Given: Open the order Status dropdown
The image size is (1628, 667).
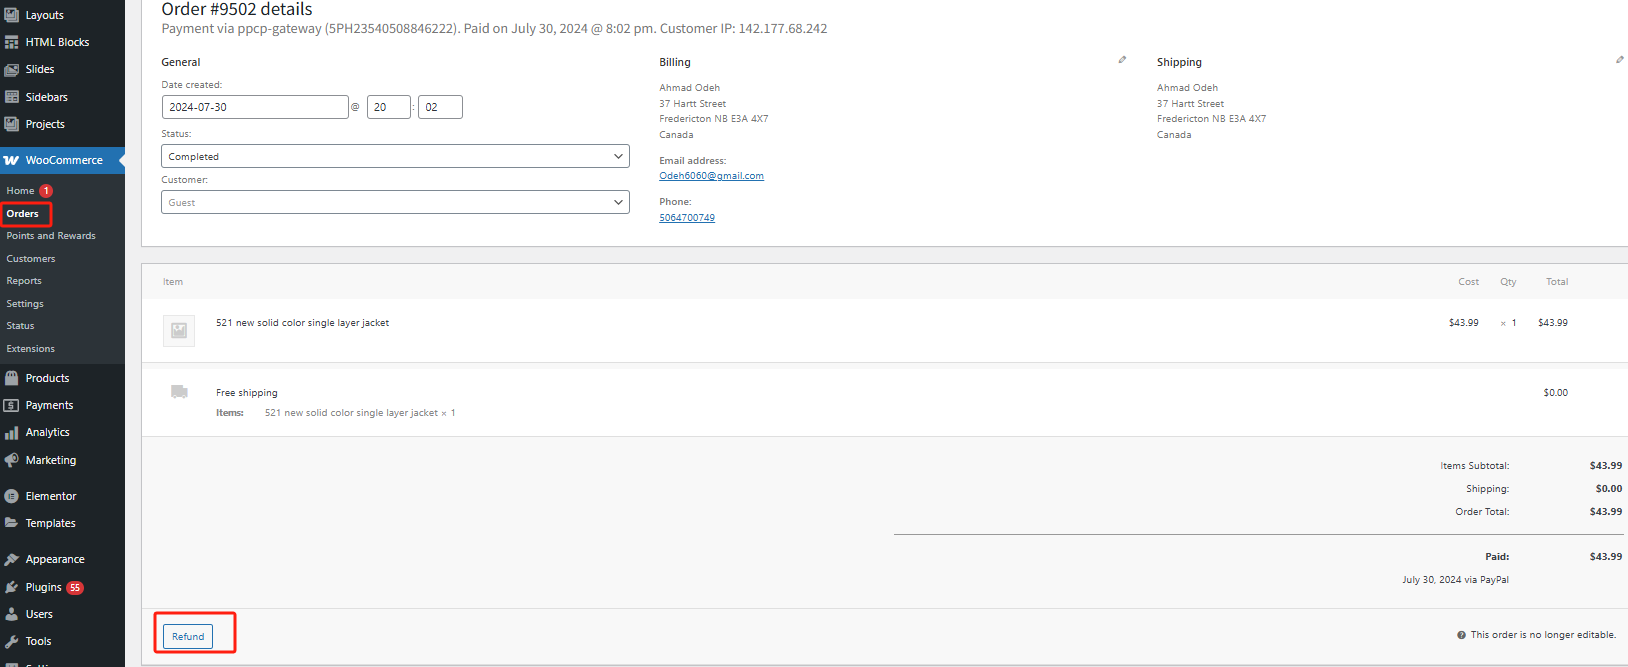Looking at the screenshot, I should click(395, 156).
